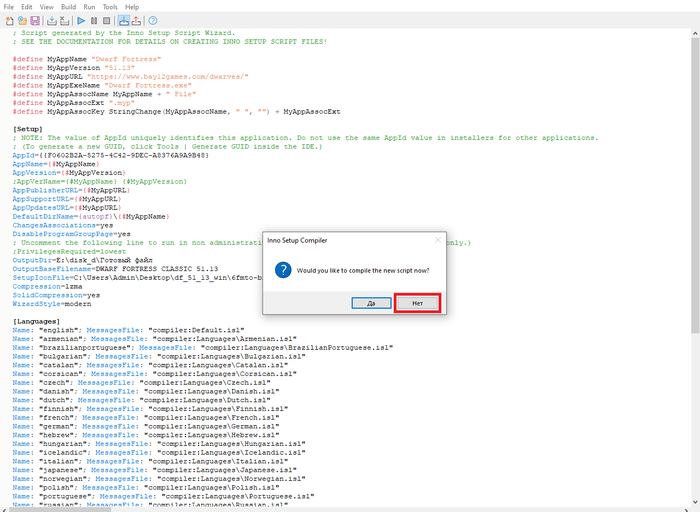Open Help via question mark toolbar icon
Viewport: 700px width, 512px height.
tap(152, 20)
